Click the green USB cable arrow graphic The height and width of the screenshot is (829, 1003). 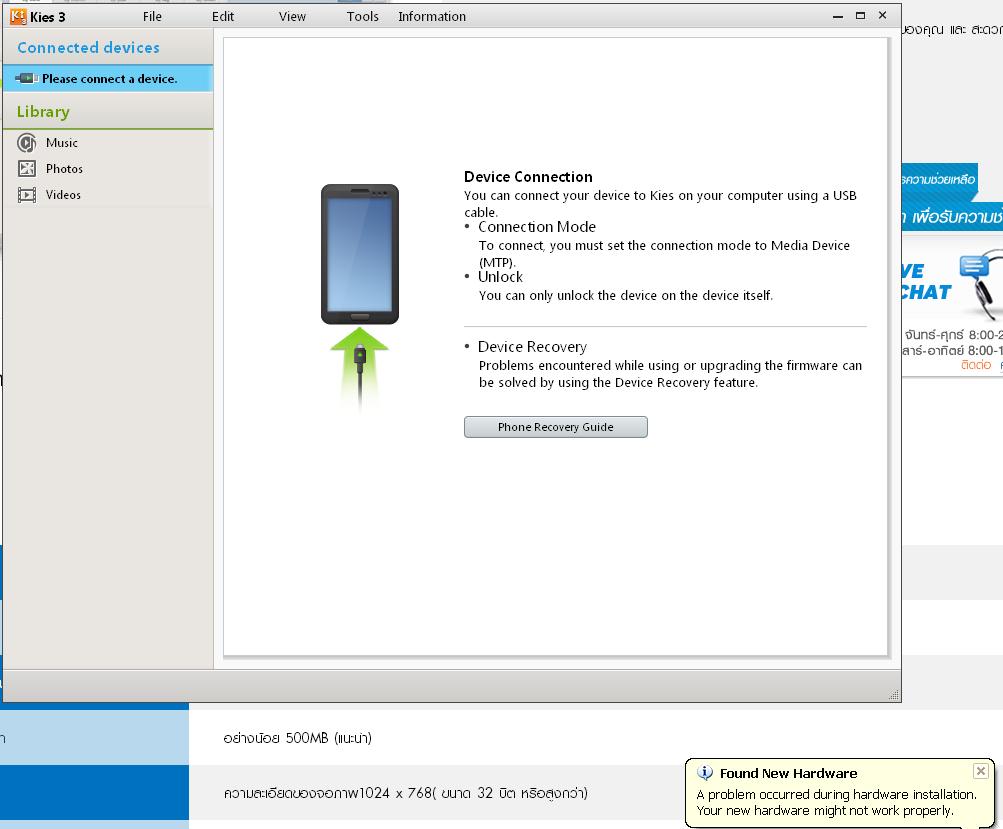point(359,368)
